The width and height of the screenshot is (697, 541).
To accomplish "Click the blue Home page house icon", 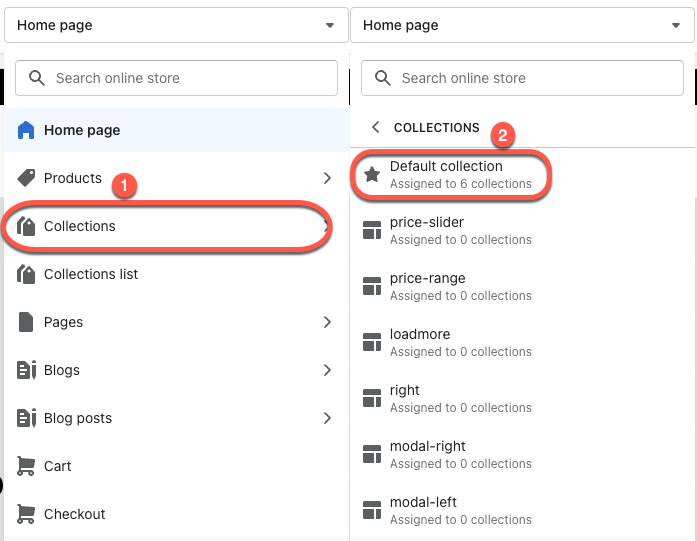I will click(x=26, y=130).
